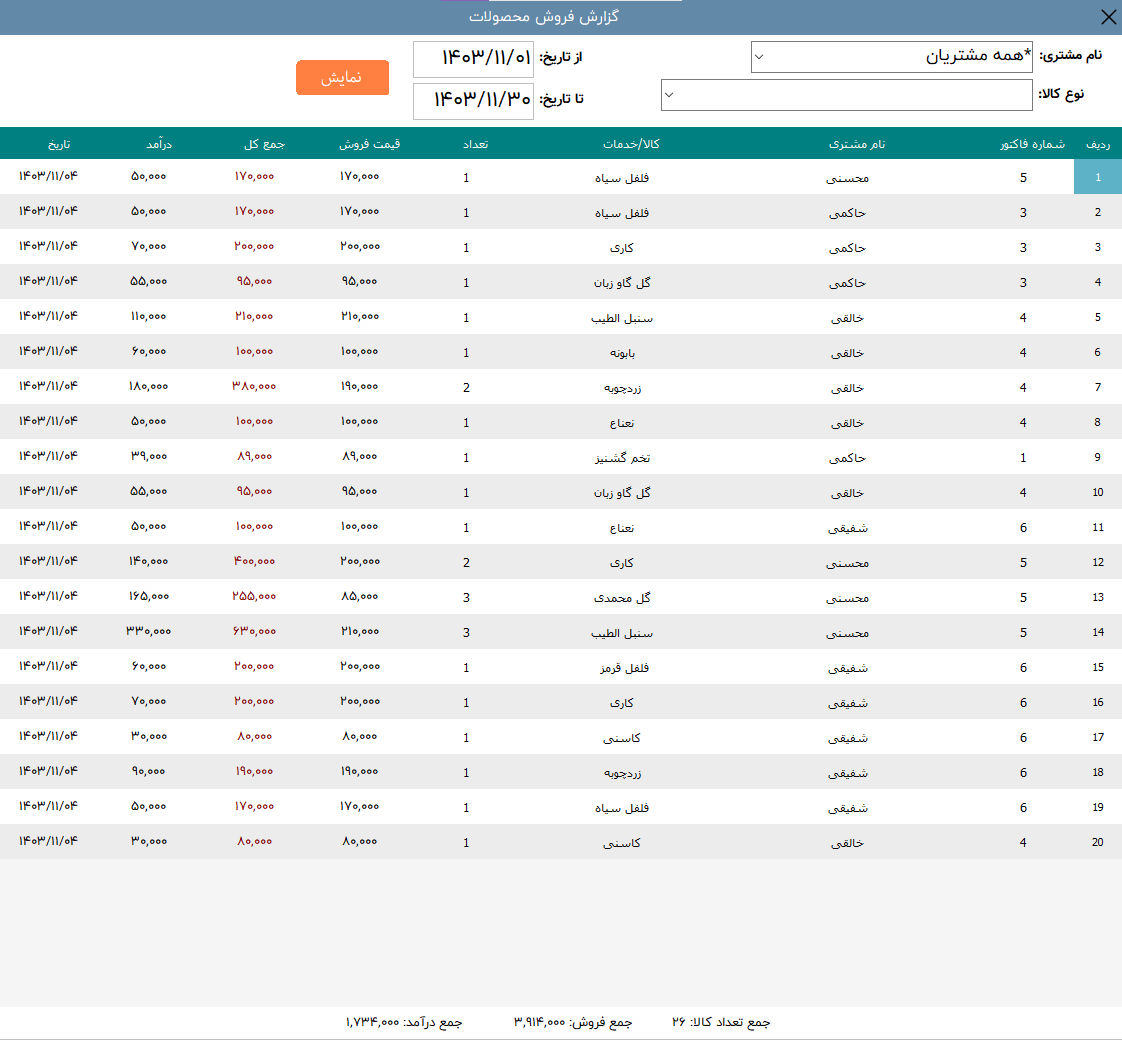Click income ۹۰,۰۰۰ in row 18

pyautogui.click(x=149, y=771)
